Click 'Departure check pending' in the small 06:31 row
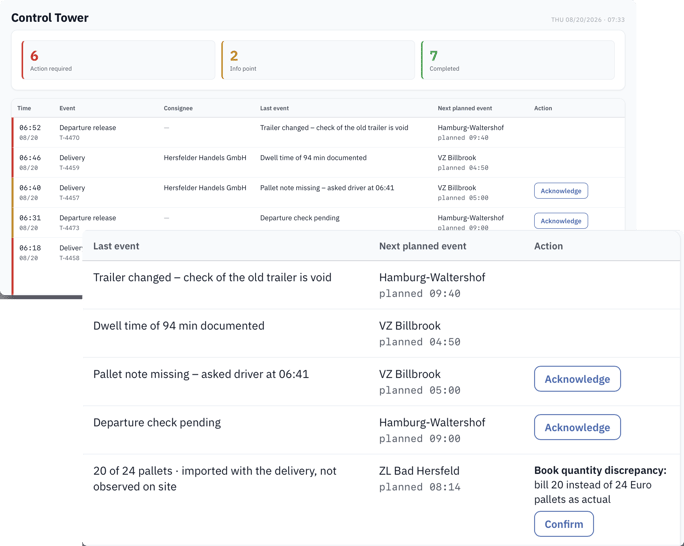 300,218
